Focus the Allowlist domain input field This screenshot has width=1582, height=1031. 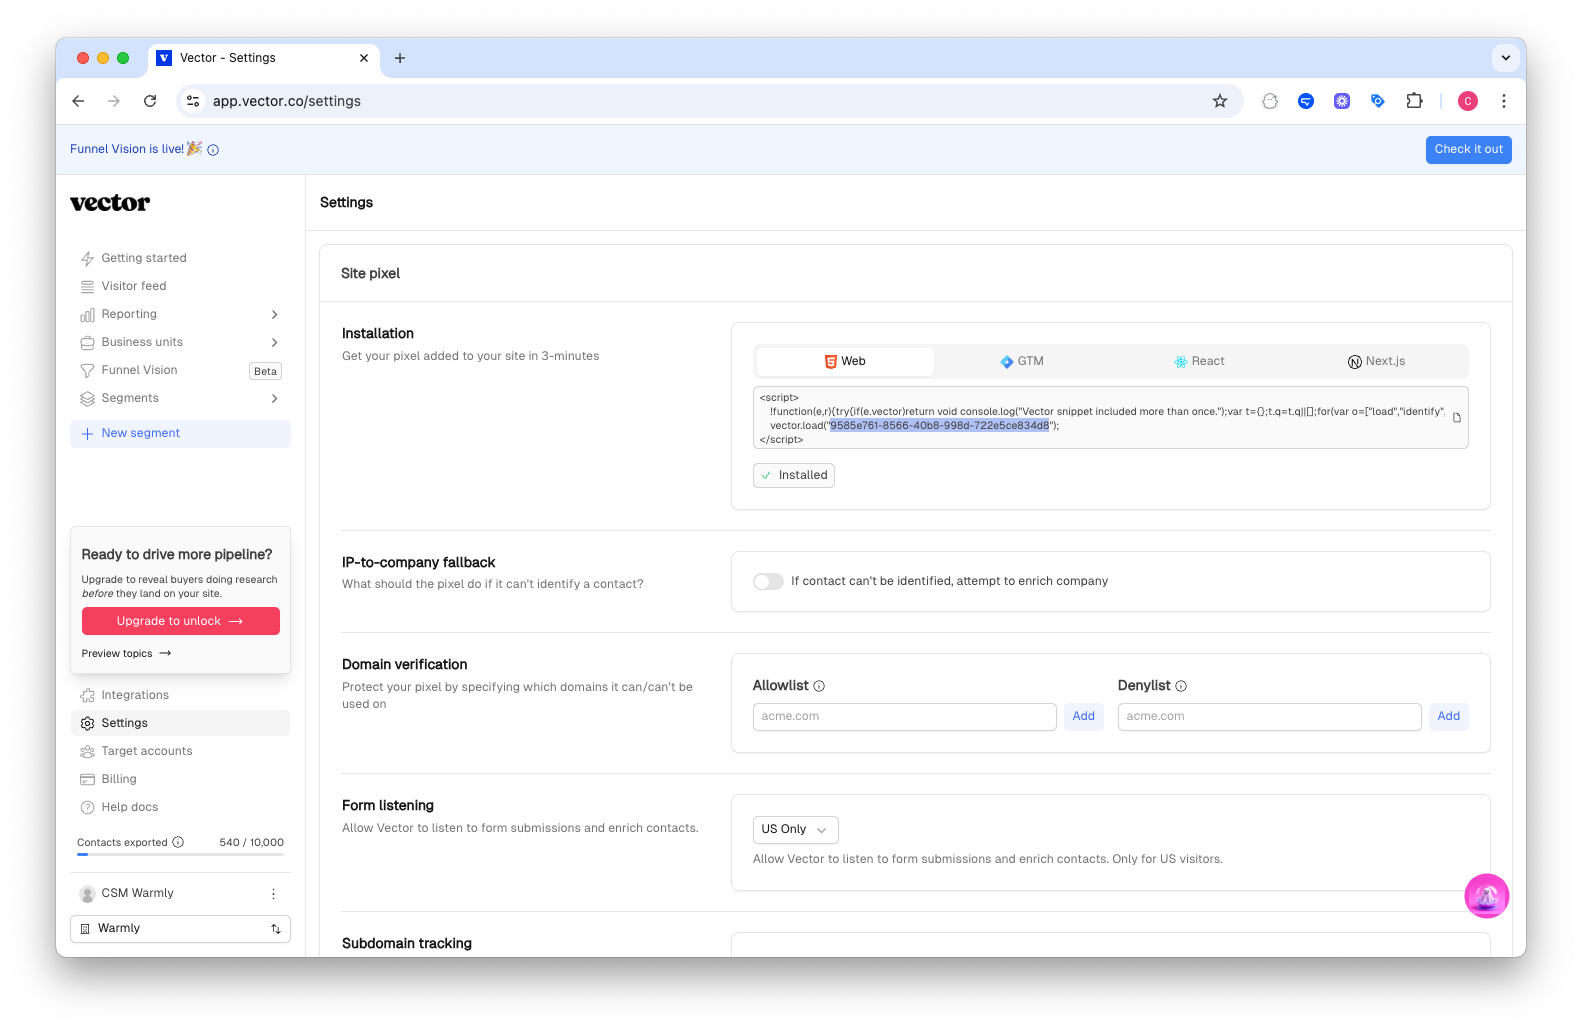904,717
